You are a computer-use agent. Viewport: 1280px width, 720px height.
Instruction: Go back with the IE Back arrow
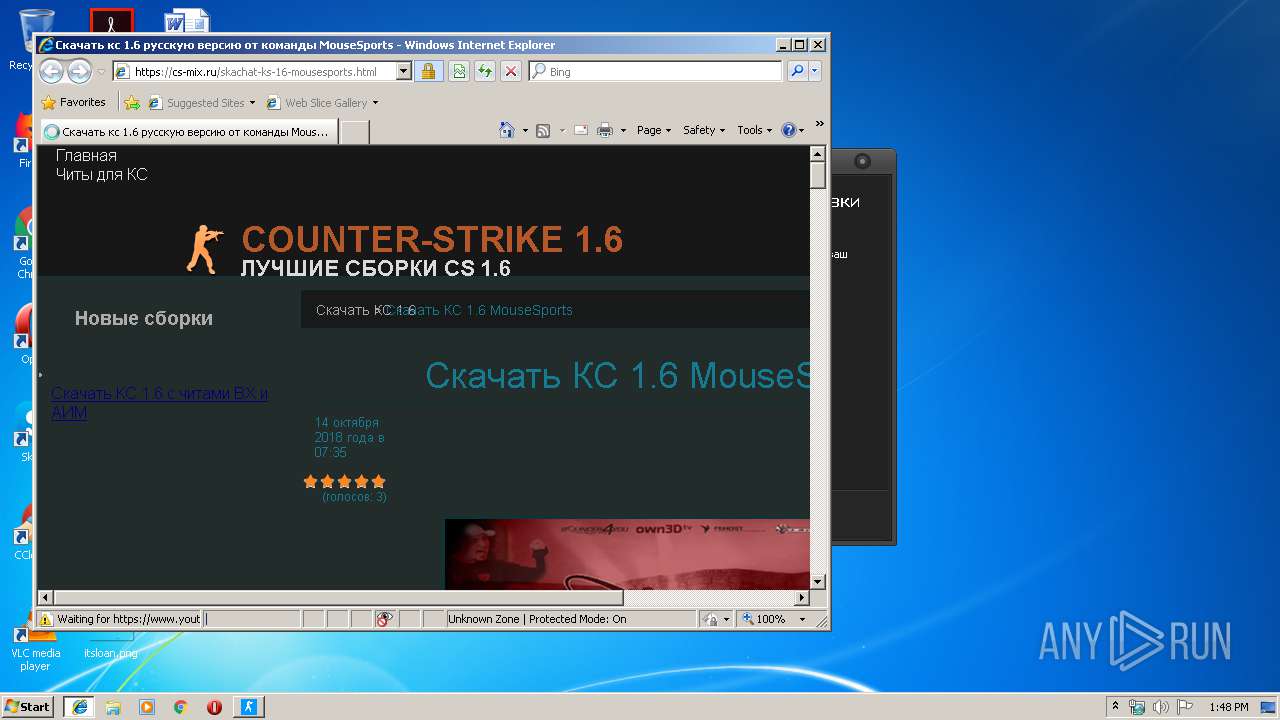pos(52,71)
